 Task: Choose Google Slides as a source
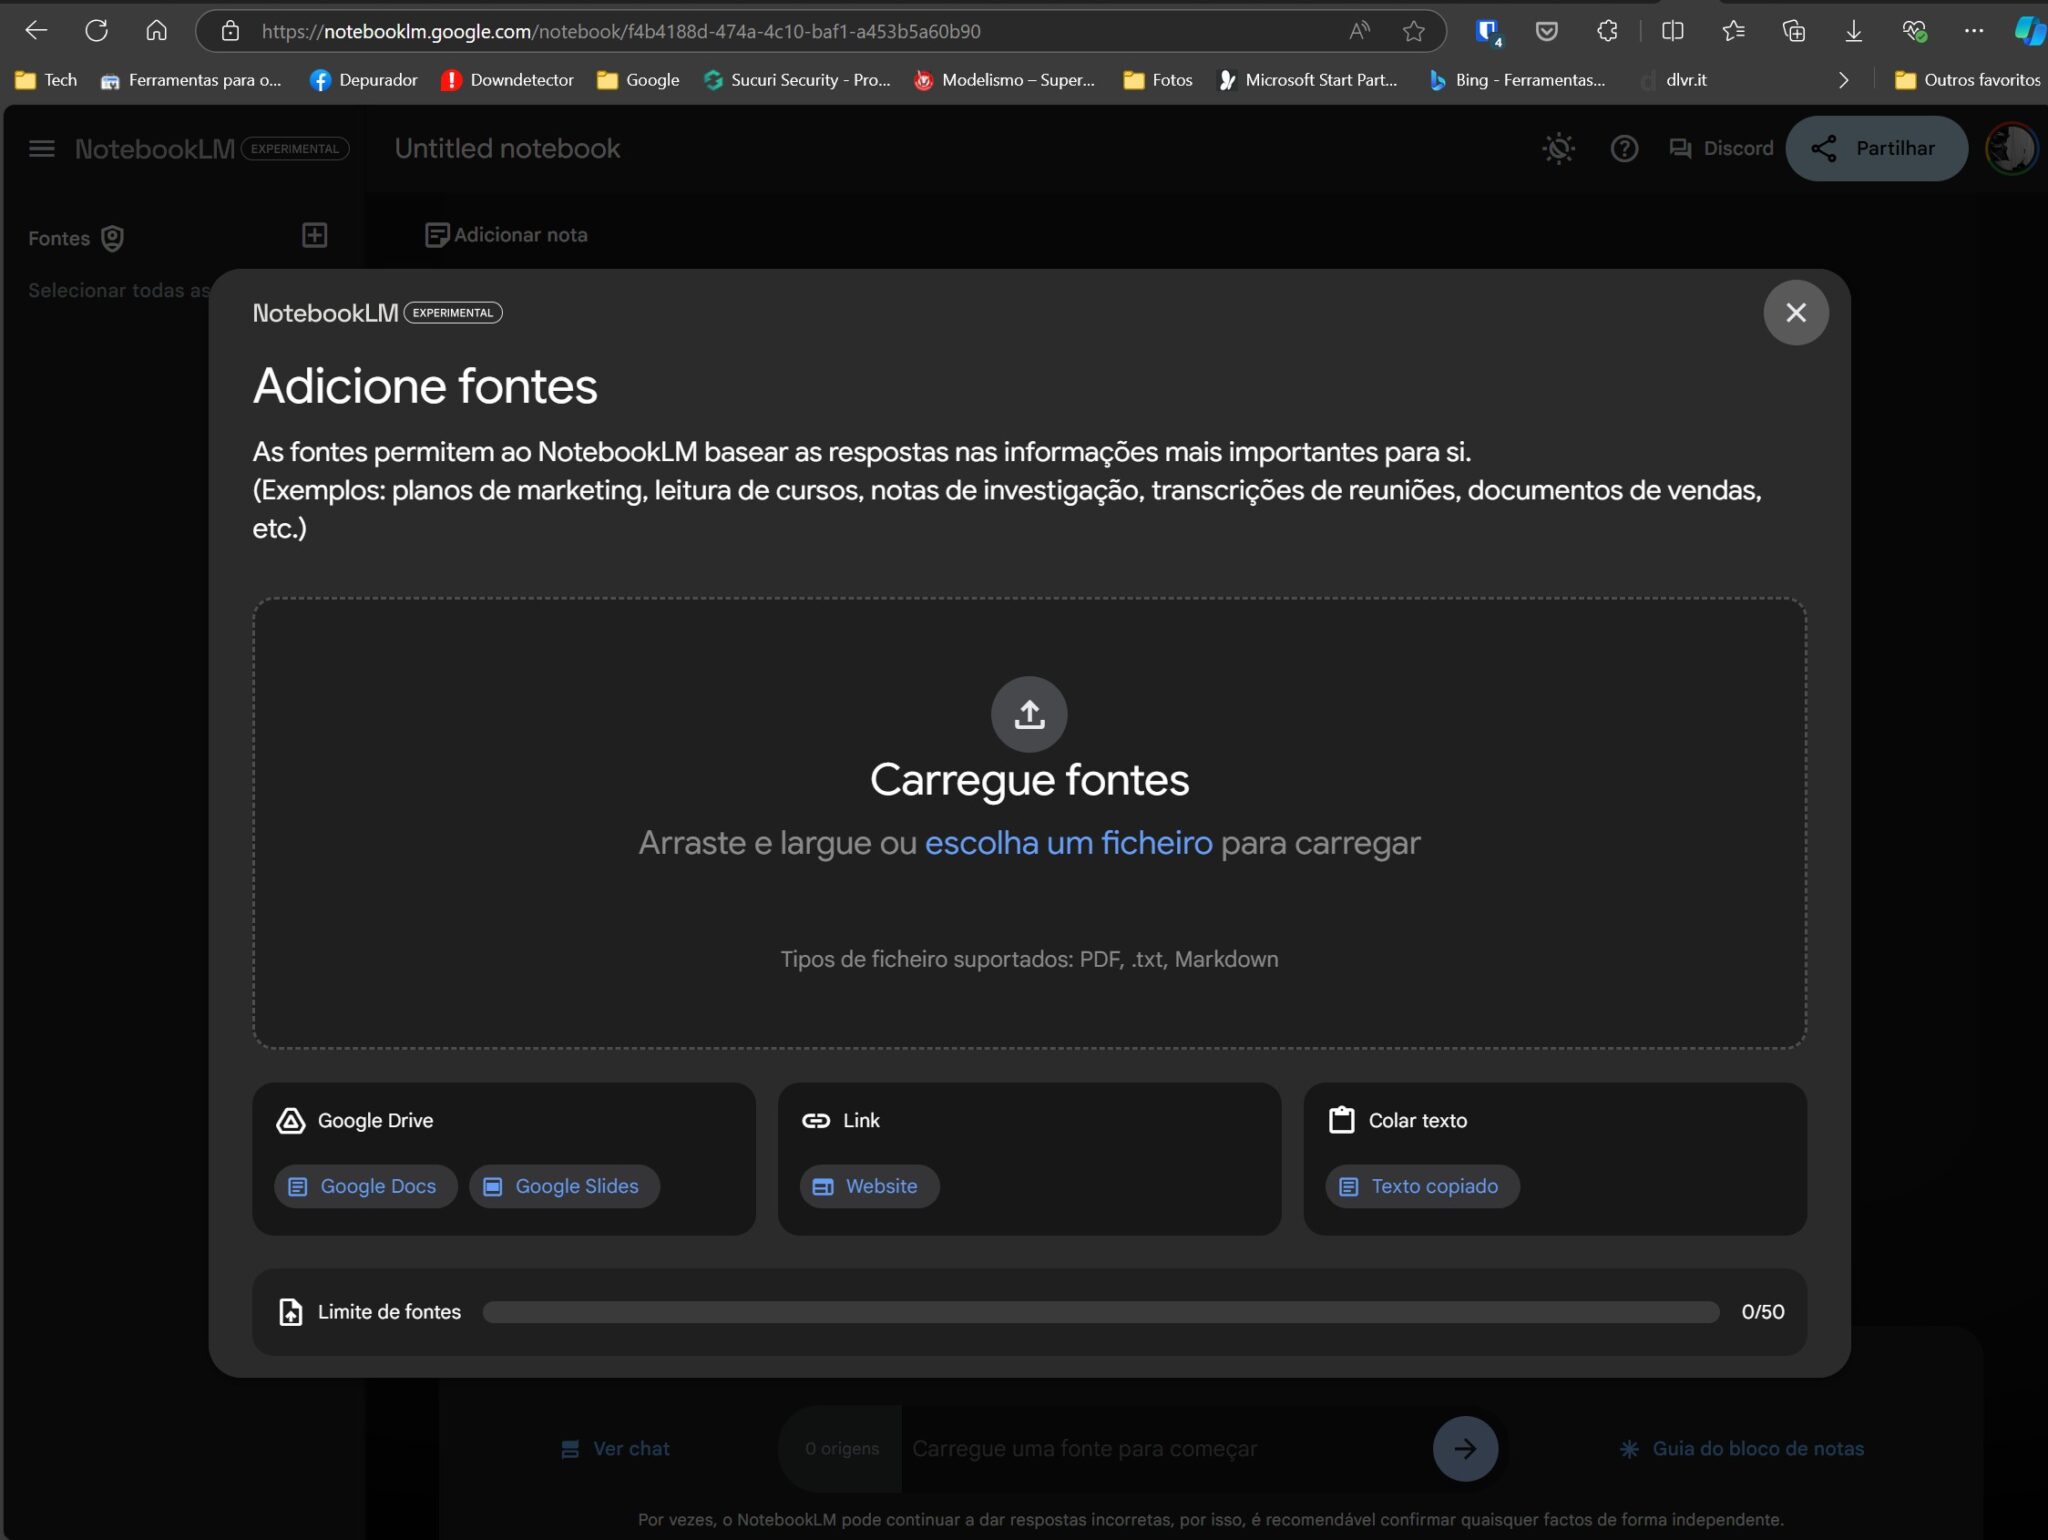pyautogui.click(x=564, y=1186)
